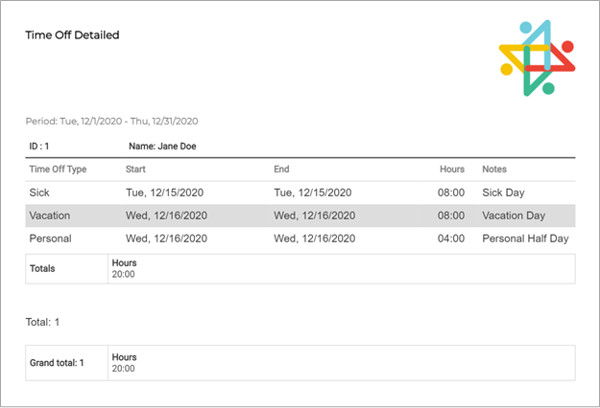Click the 04:00 hours value
The image size is (600, 408).
click(451, 238)
